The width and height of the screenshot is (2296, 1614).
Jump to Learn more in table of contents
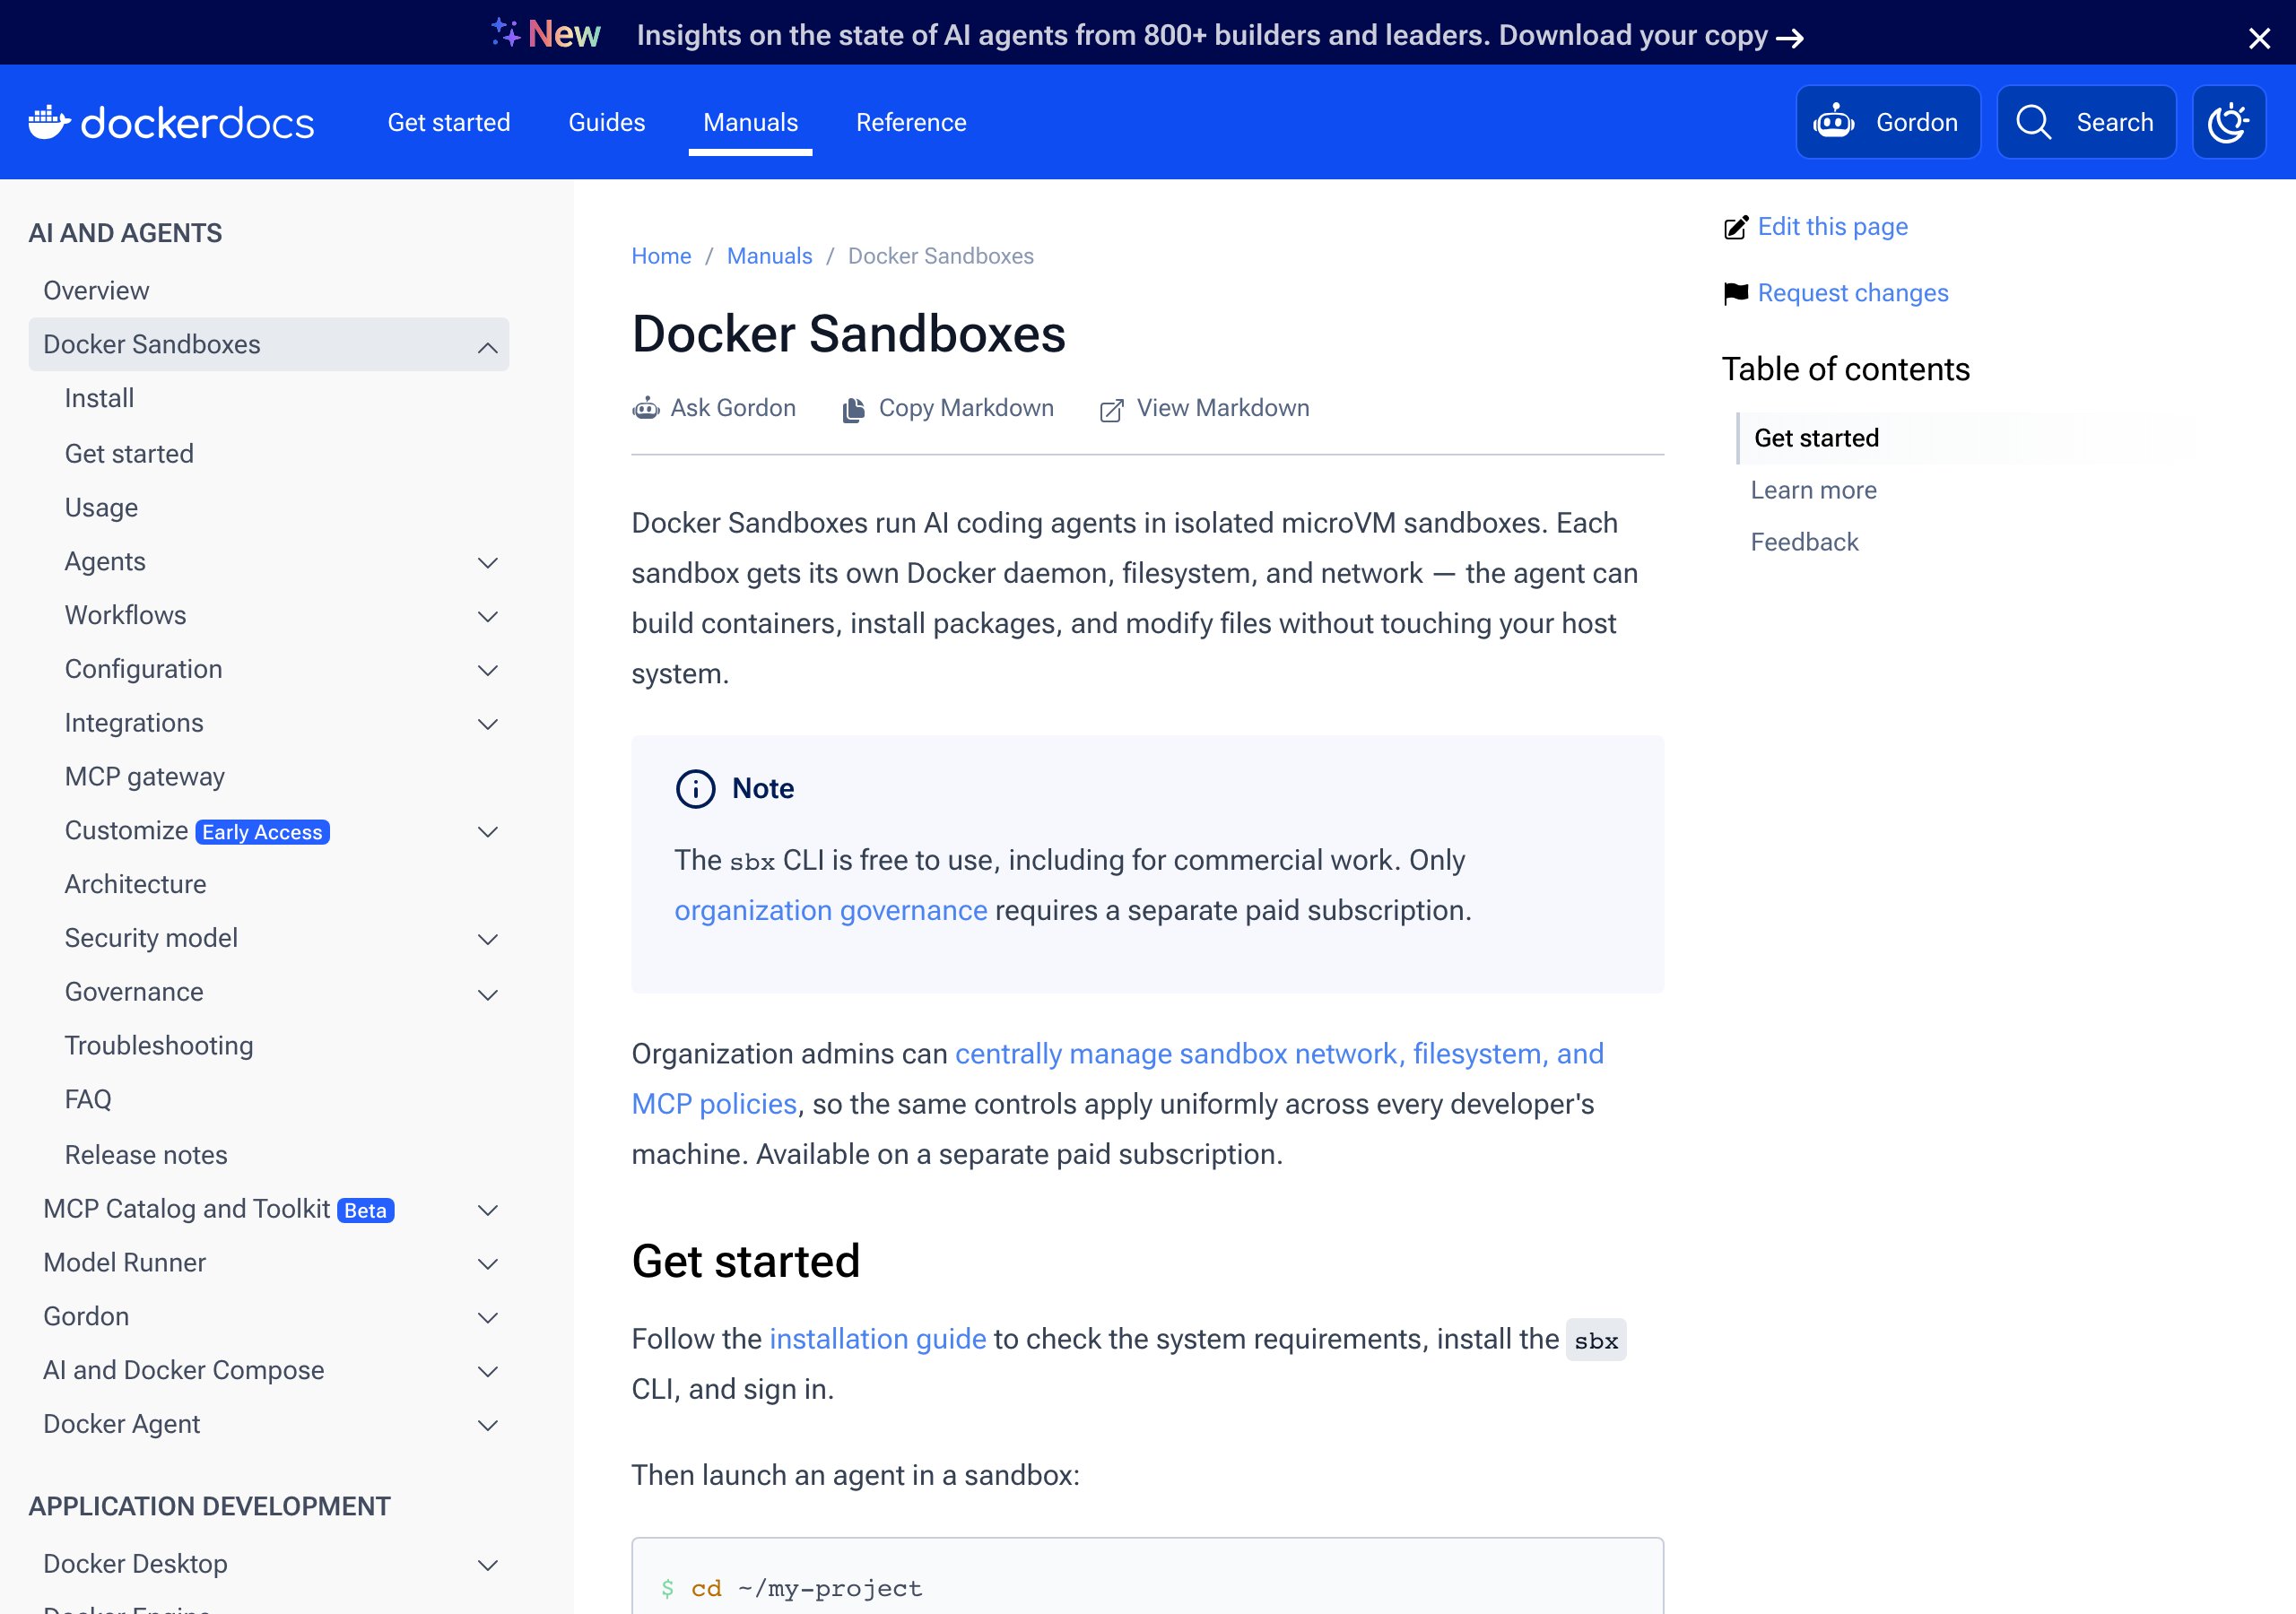[x=1813, y=490]
